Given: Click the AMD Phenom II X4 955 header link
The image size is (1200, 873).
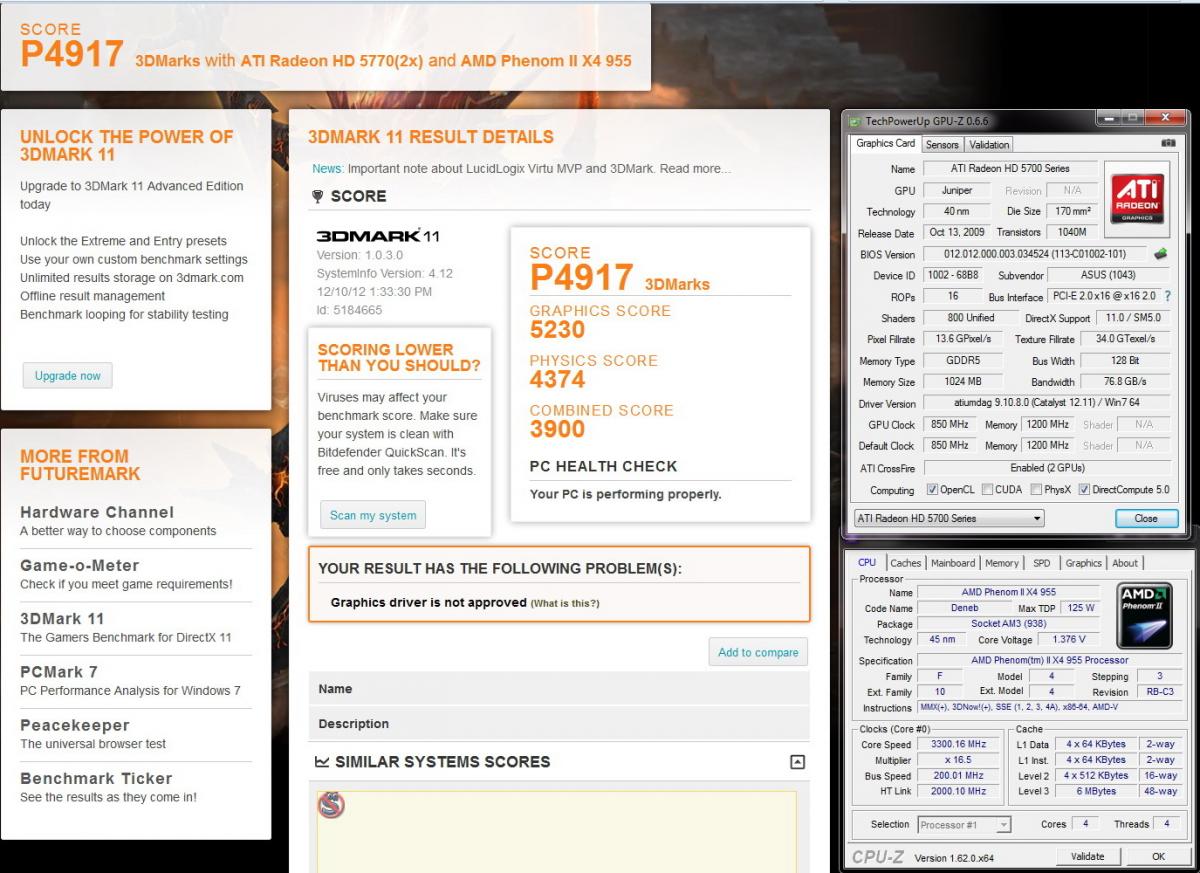Looking at the screenshot, I should pyautogui.click(x=546, y=61).
